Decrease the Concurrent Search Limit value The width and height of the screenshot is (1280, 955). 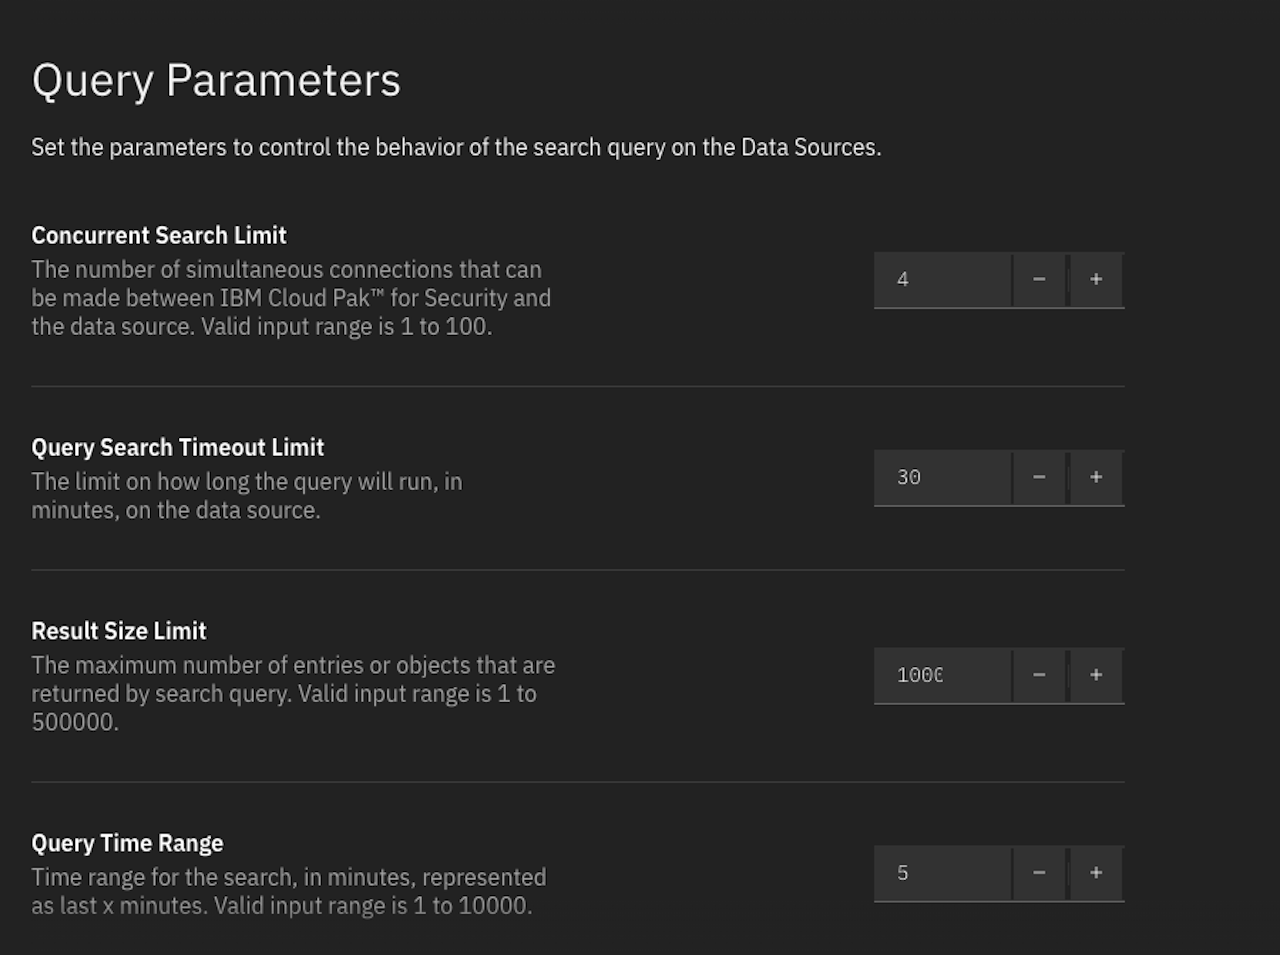point(1039,280)
